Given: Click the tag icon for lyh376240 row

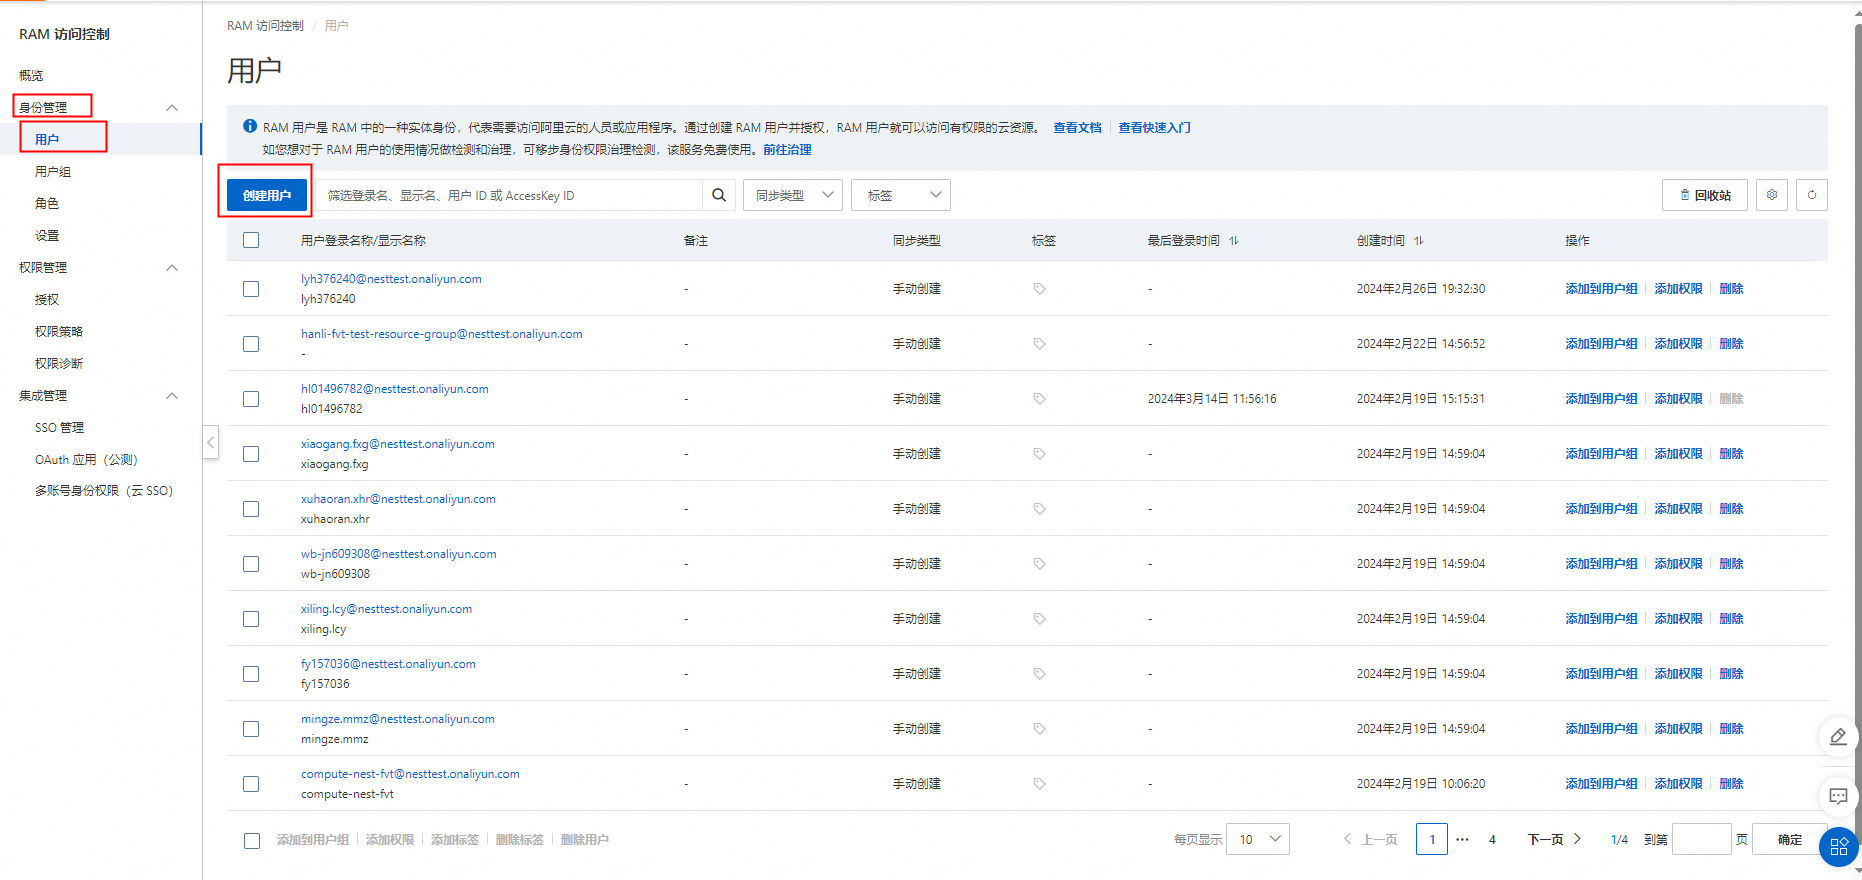Looking at the screenshot, I should (1039, 289).
